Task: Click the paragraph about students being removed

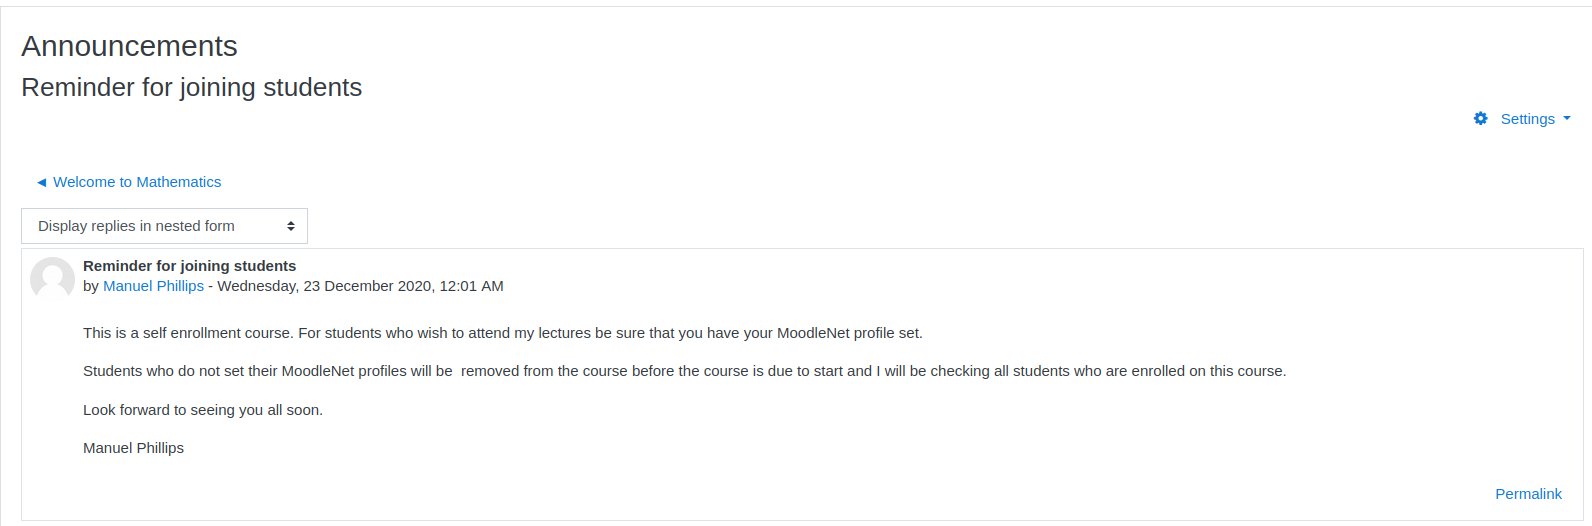Action: [x=684, y=371]
